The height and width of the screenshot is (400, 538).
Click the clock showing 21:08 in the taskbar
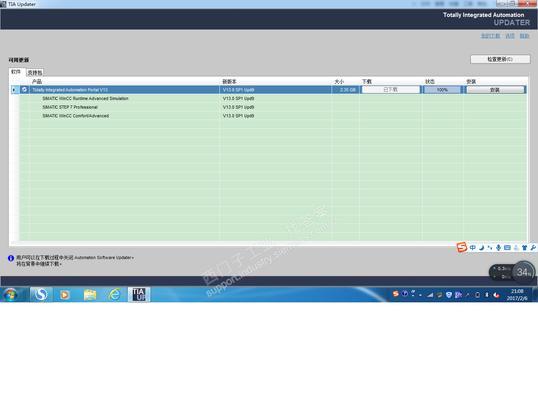(517, 295)
